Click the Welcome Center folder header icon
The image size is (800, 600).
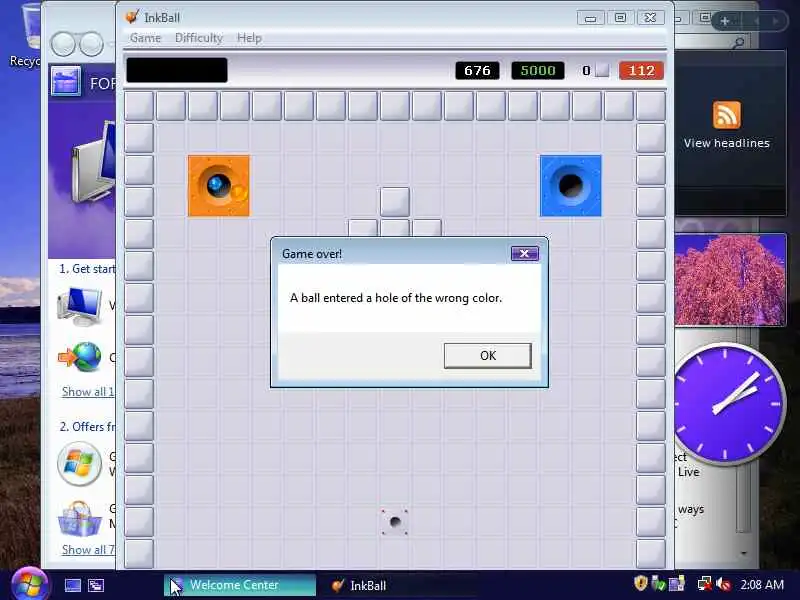tap(66, 82)
